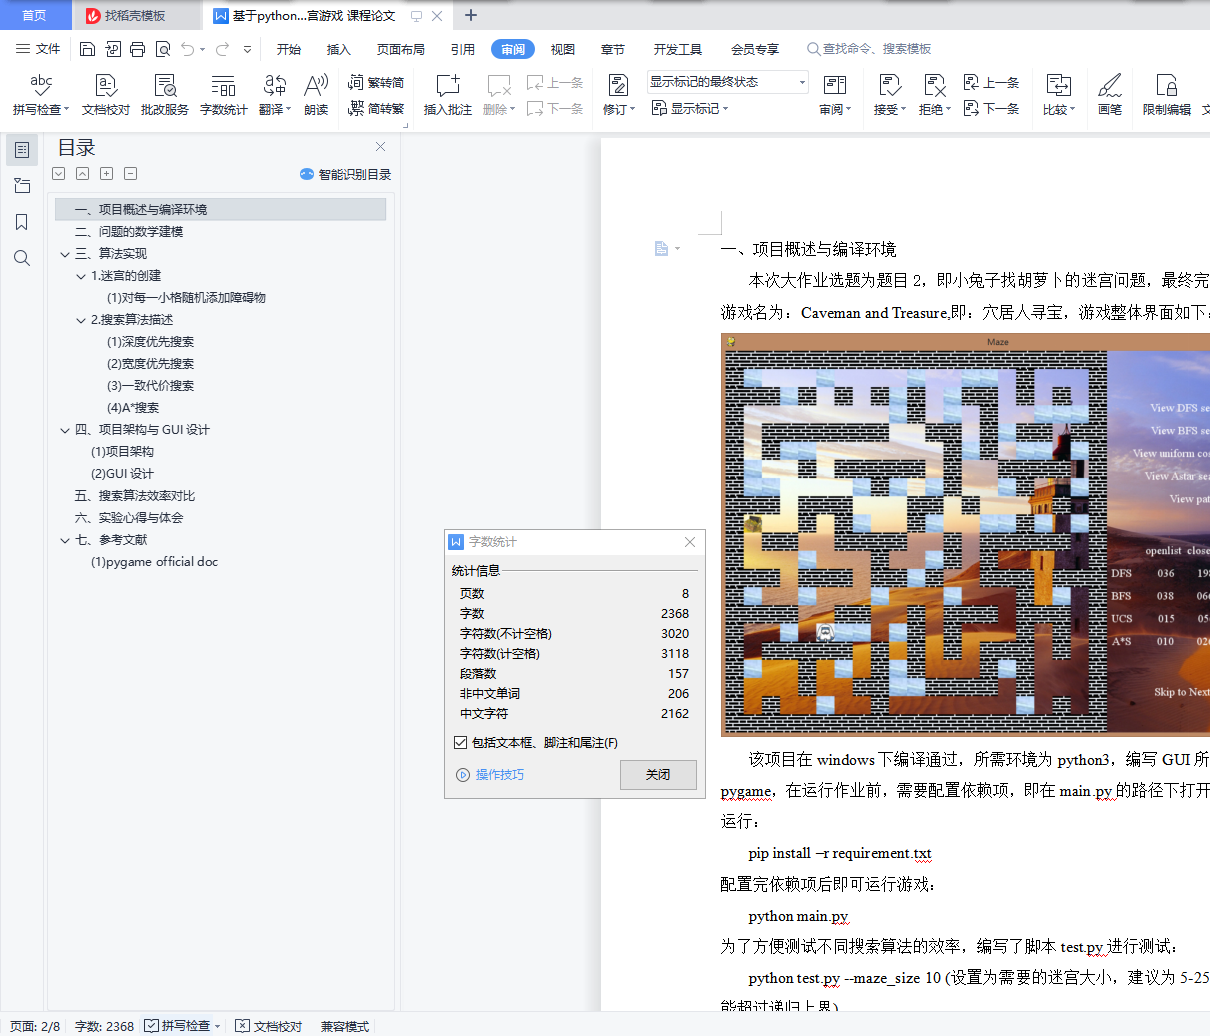Convert traditional to simplified (繁转简)

click(376, 83)
